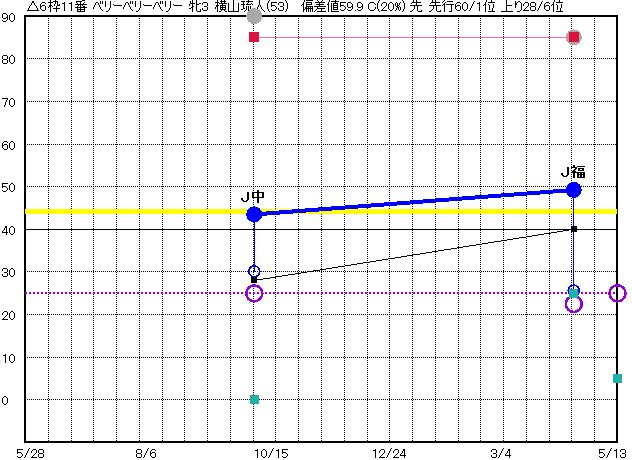Click the teal square at the far right near value 5

click(x=617, y=378)
